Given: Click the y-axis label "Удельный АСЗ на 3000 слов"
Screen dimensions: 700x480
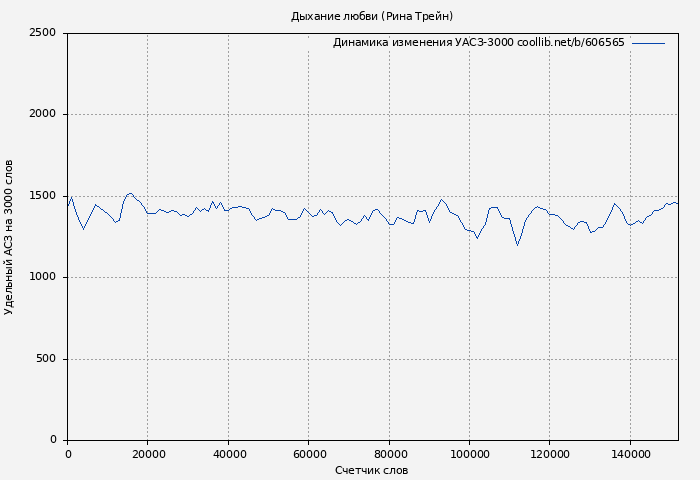Looking at the screenshot, I should (x=10, y=237).
